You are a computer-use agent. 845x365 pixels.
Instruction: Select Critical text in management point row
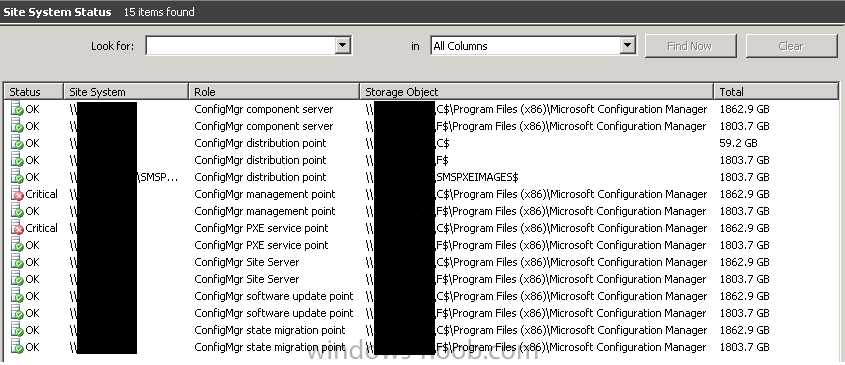41,194
